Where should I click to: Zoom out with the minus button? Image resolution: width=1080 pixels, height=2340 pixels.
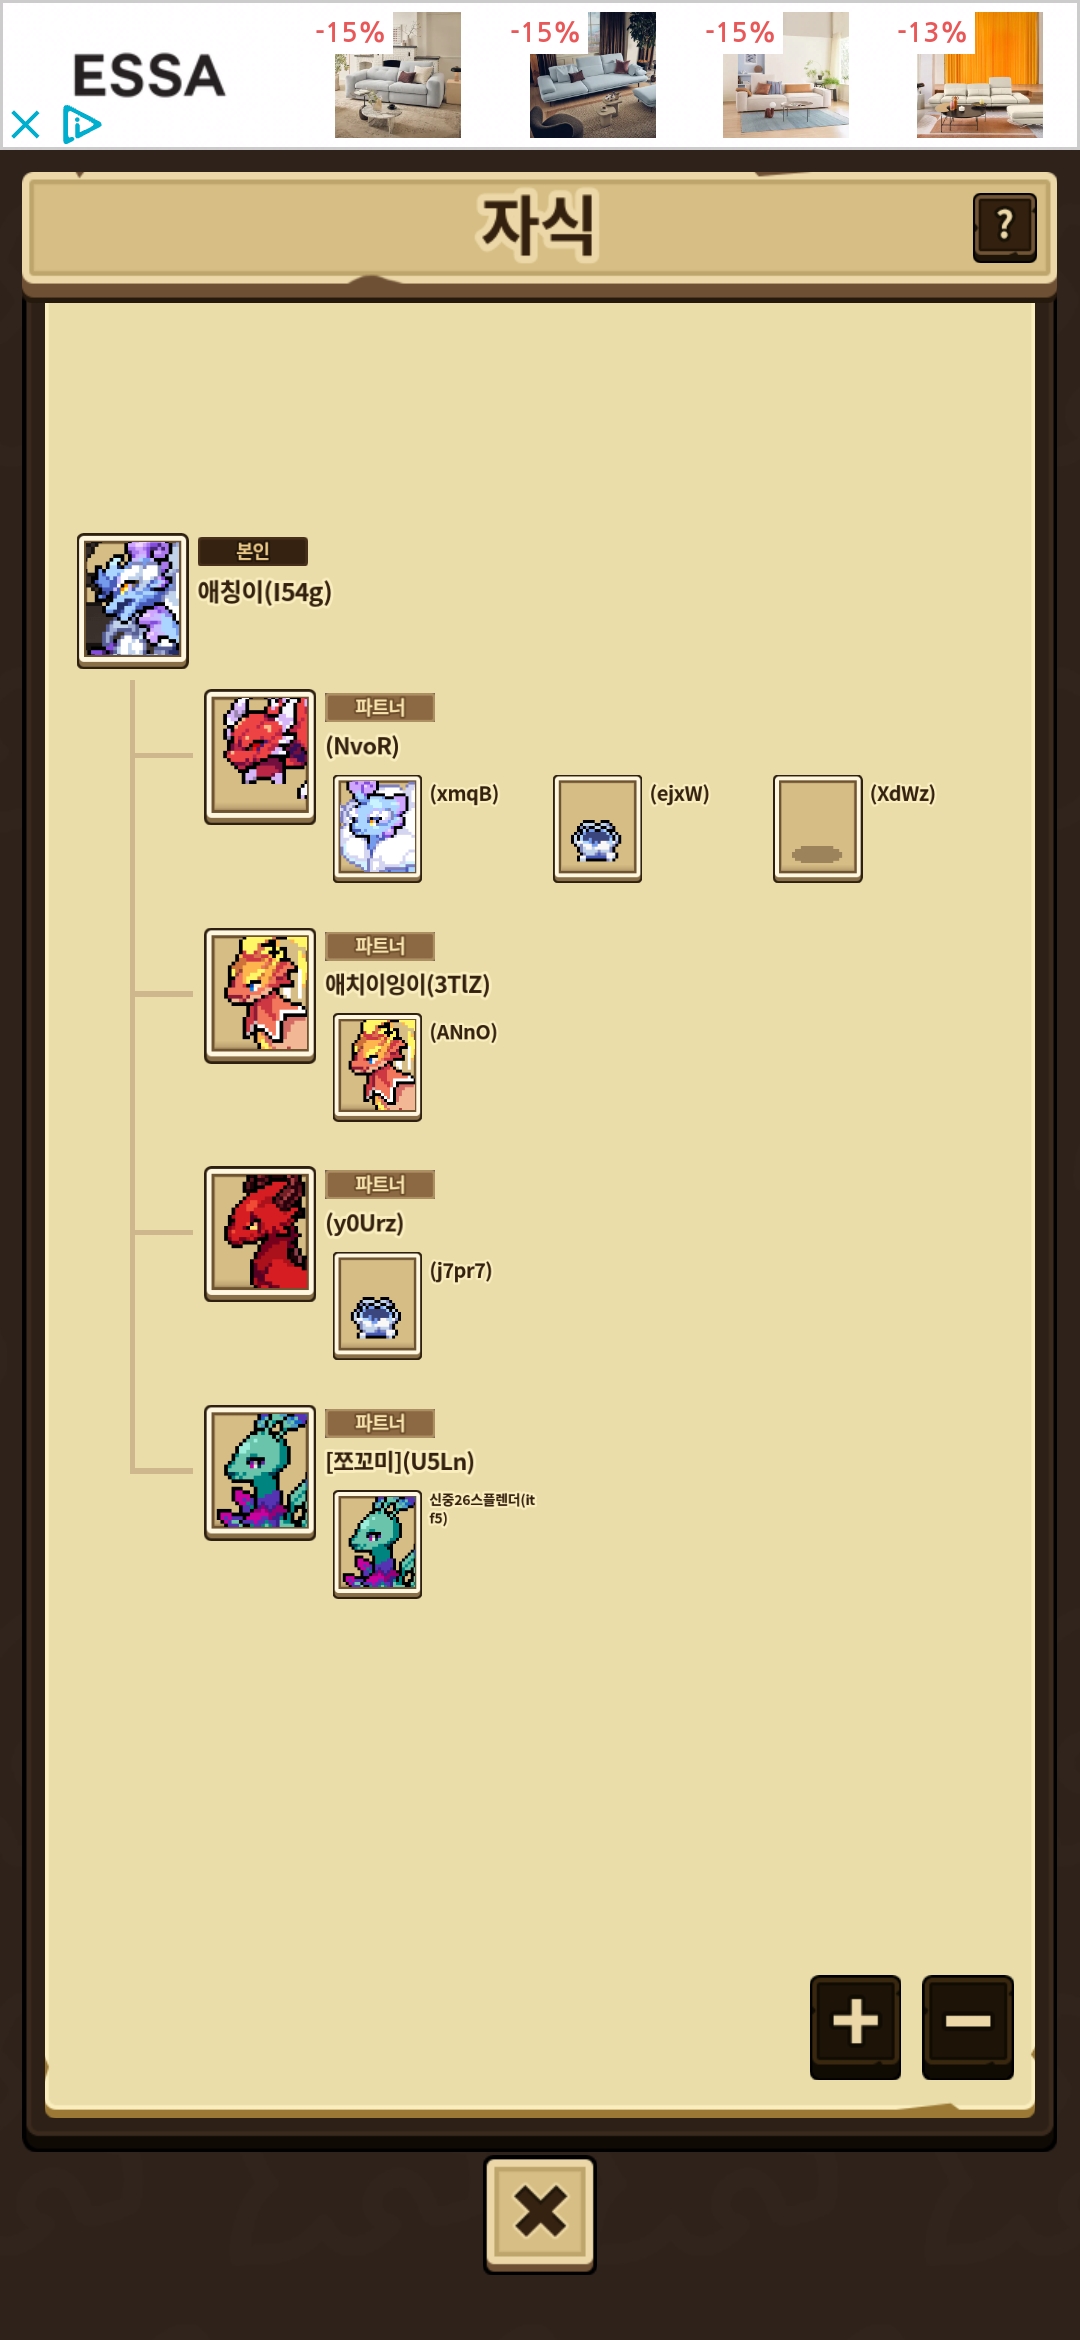pyautogui.click(x=967, y=2026)
